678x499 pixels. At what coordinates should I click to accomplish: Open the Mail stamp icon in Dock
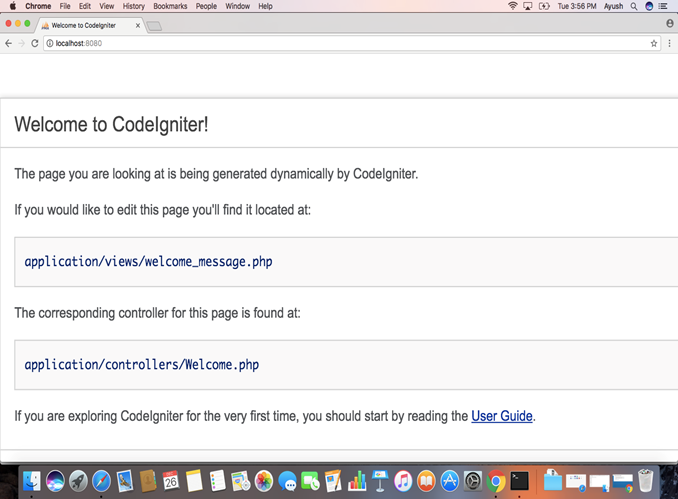125,481
